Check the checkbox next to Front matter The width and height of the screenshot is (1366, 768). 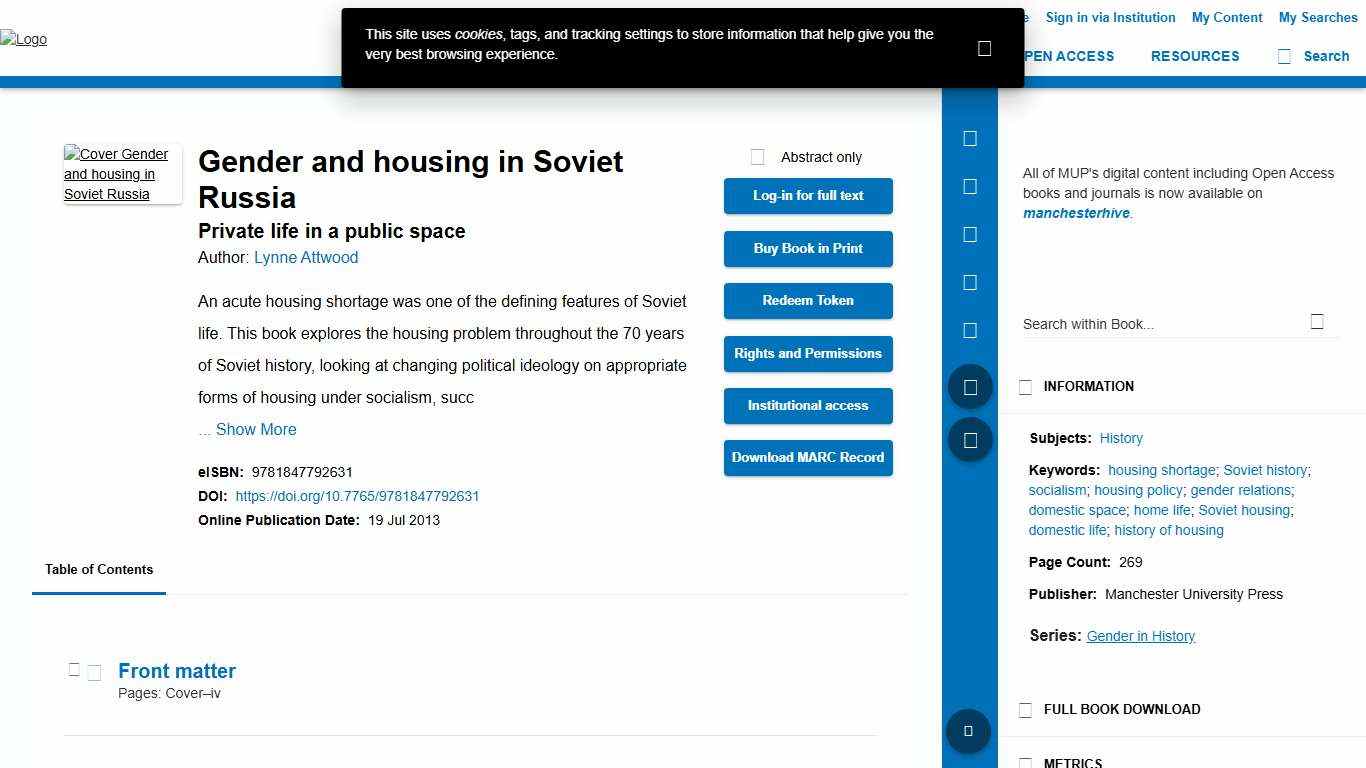tap(95, 671)
